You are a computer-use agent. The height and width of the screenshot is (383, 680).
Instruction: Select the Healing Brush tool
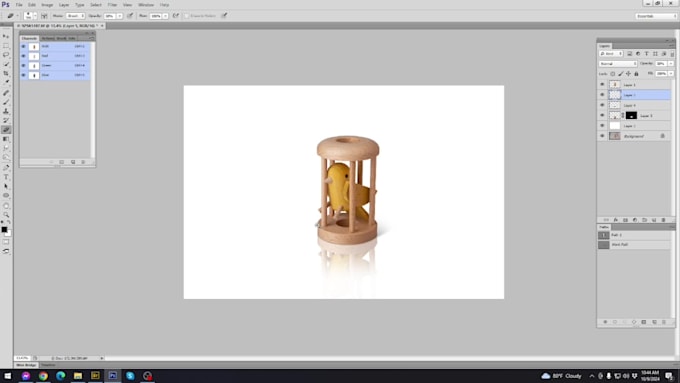point(6,93)
